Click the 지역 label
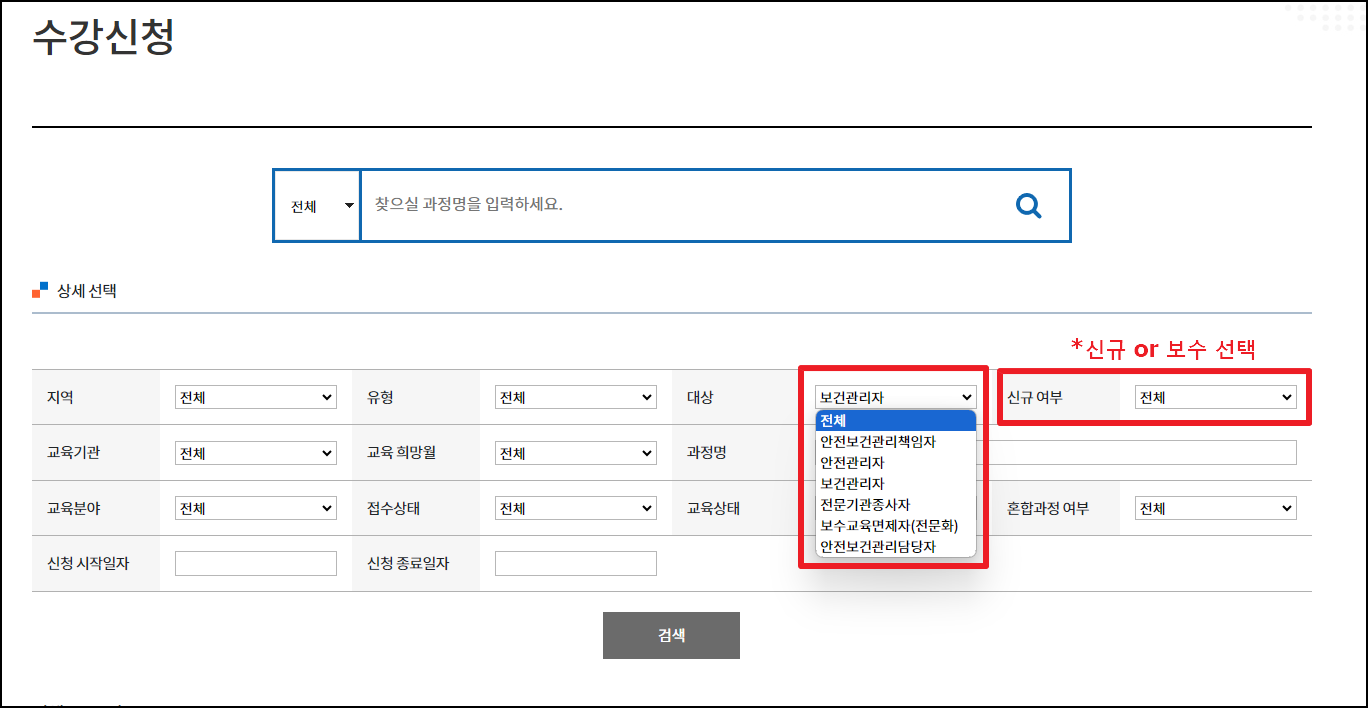 (x=60, y=397)
